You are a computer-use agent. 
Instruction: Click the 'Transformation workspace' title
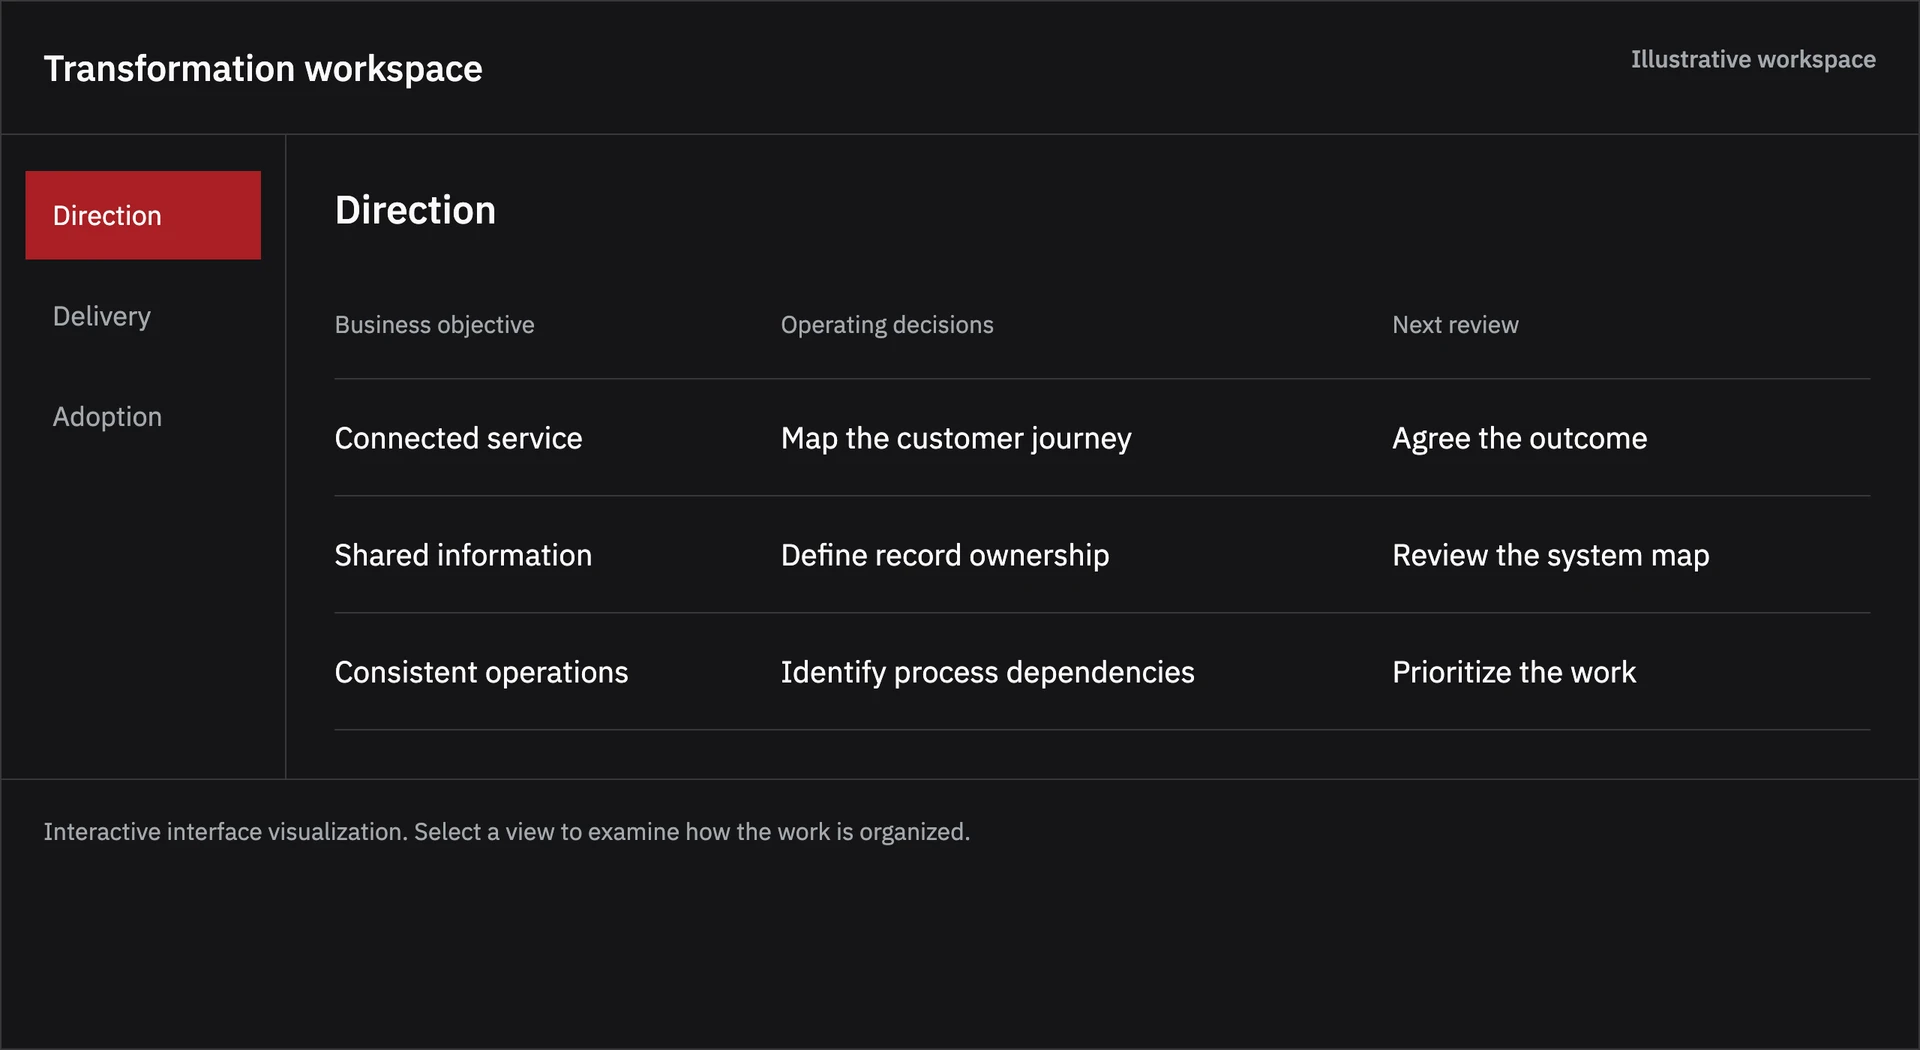point(263,69)
